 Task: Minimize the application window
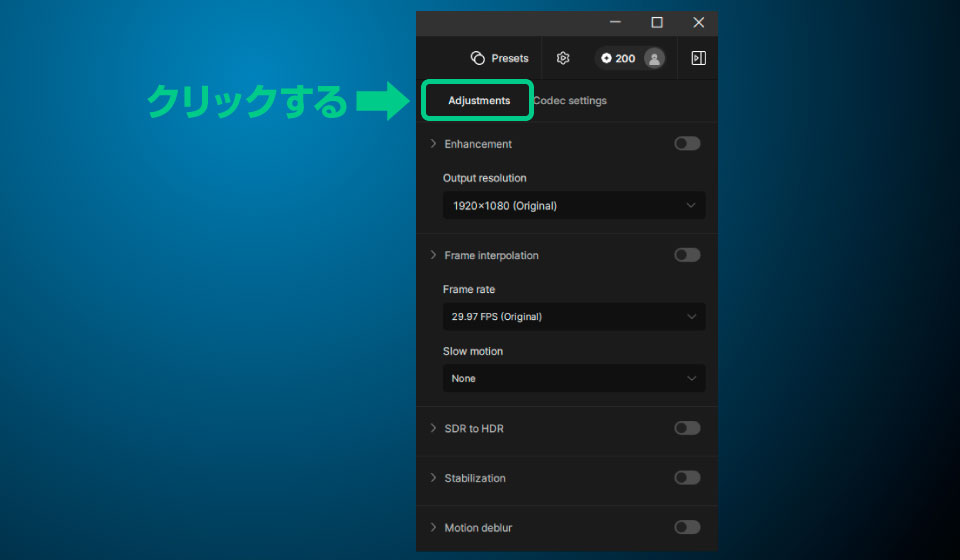(x=615, y=23)
